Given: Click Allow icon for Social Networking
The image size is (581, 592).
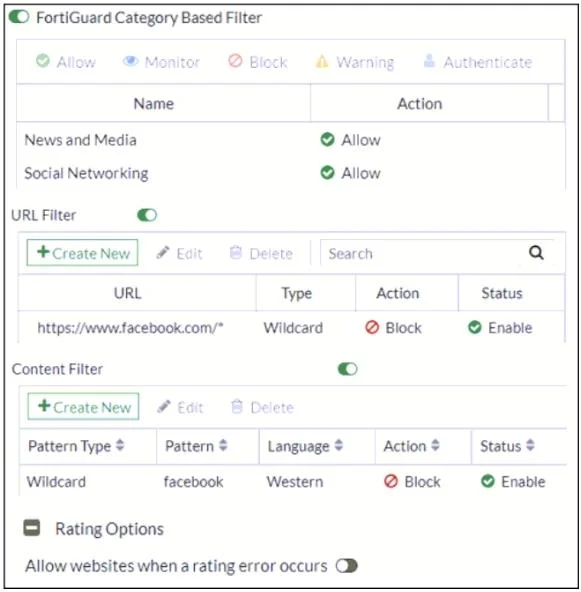Looking at the screenshot, I should click(x=327, y=173).
